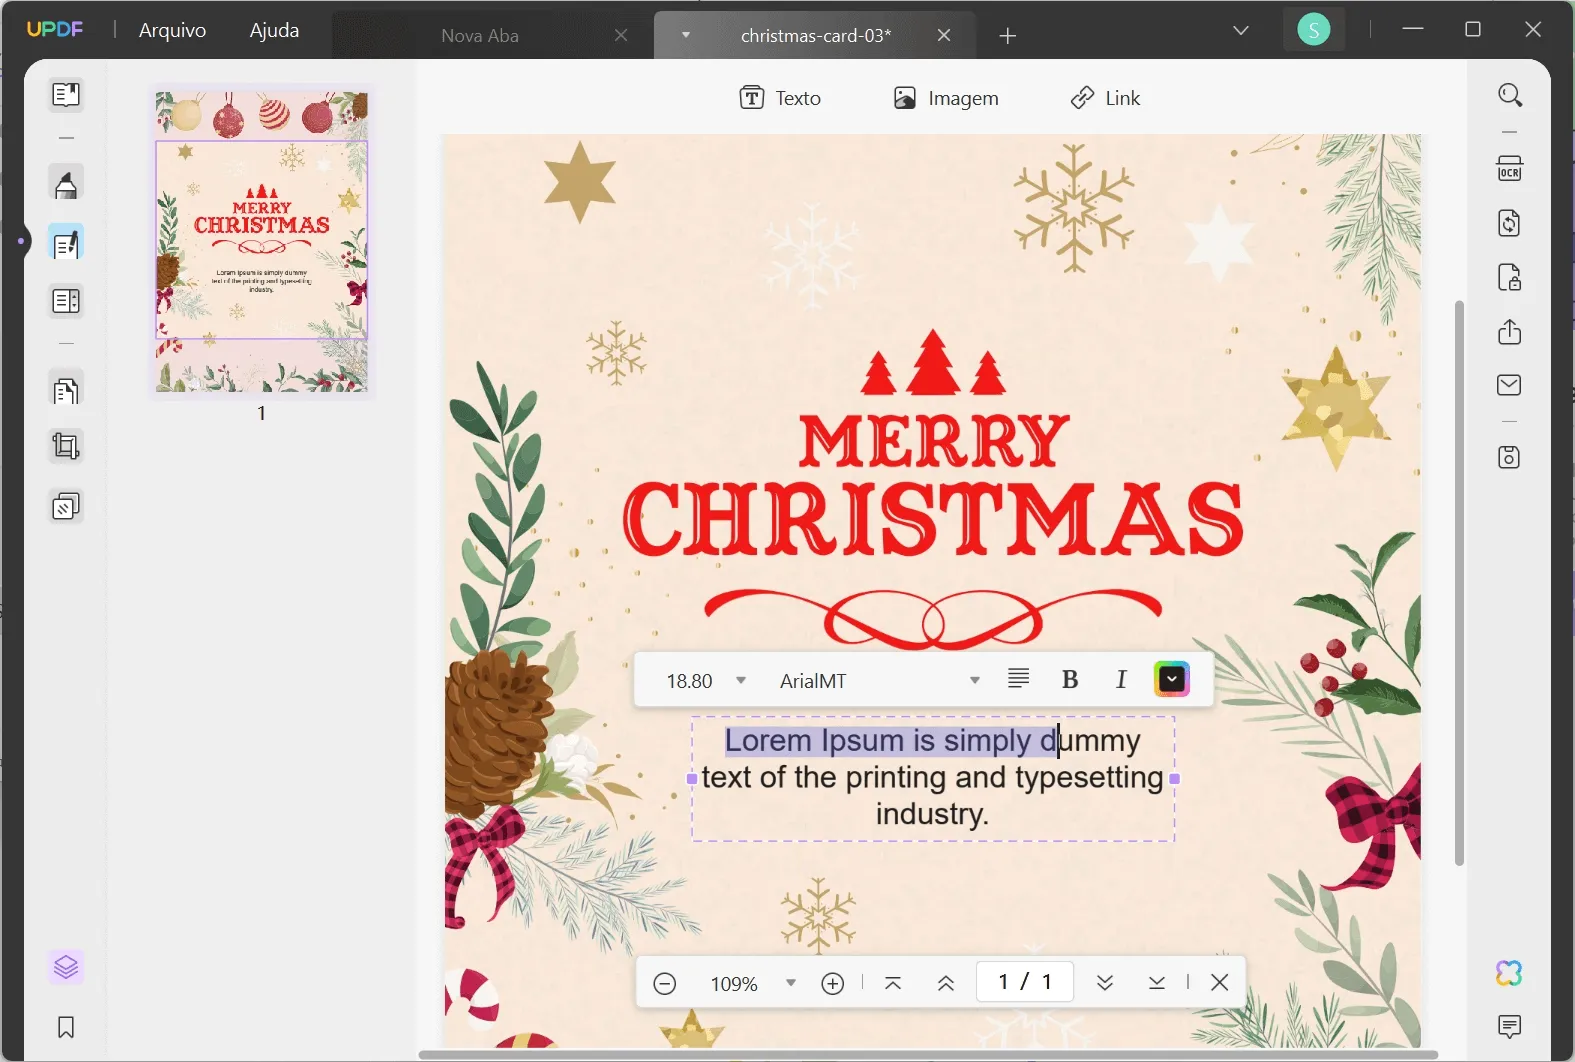1575x1062 pixels.
Task: Open the Save as other icon
Action: (x=1510, y=457)
